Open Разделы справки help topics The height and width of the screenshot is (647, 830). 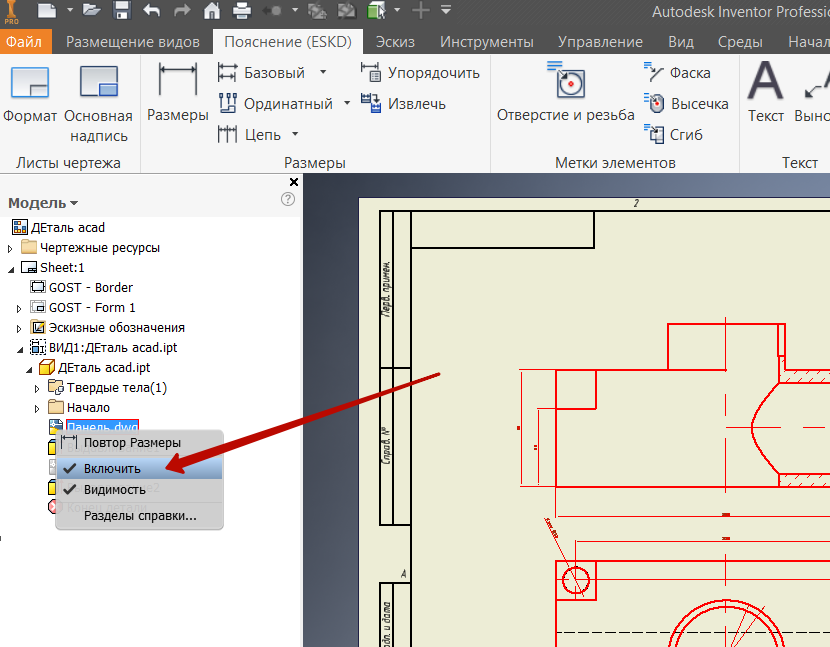140,516
